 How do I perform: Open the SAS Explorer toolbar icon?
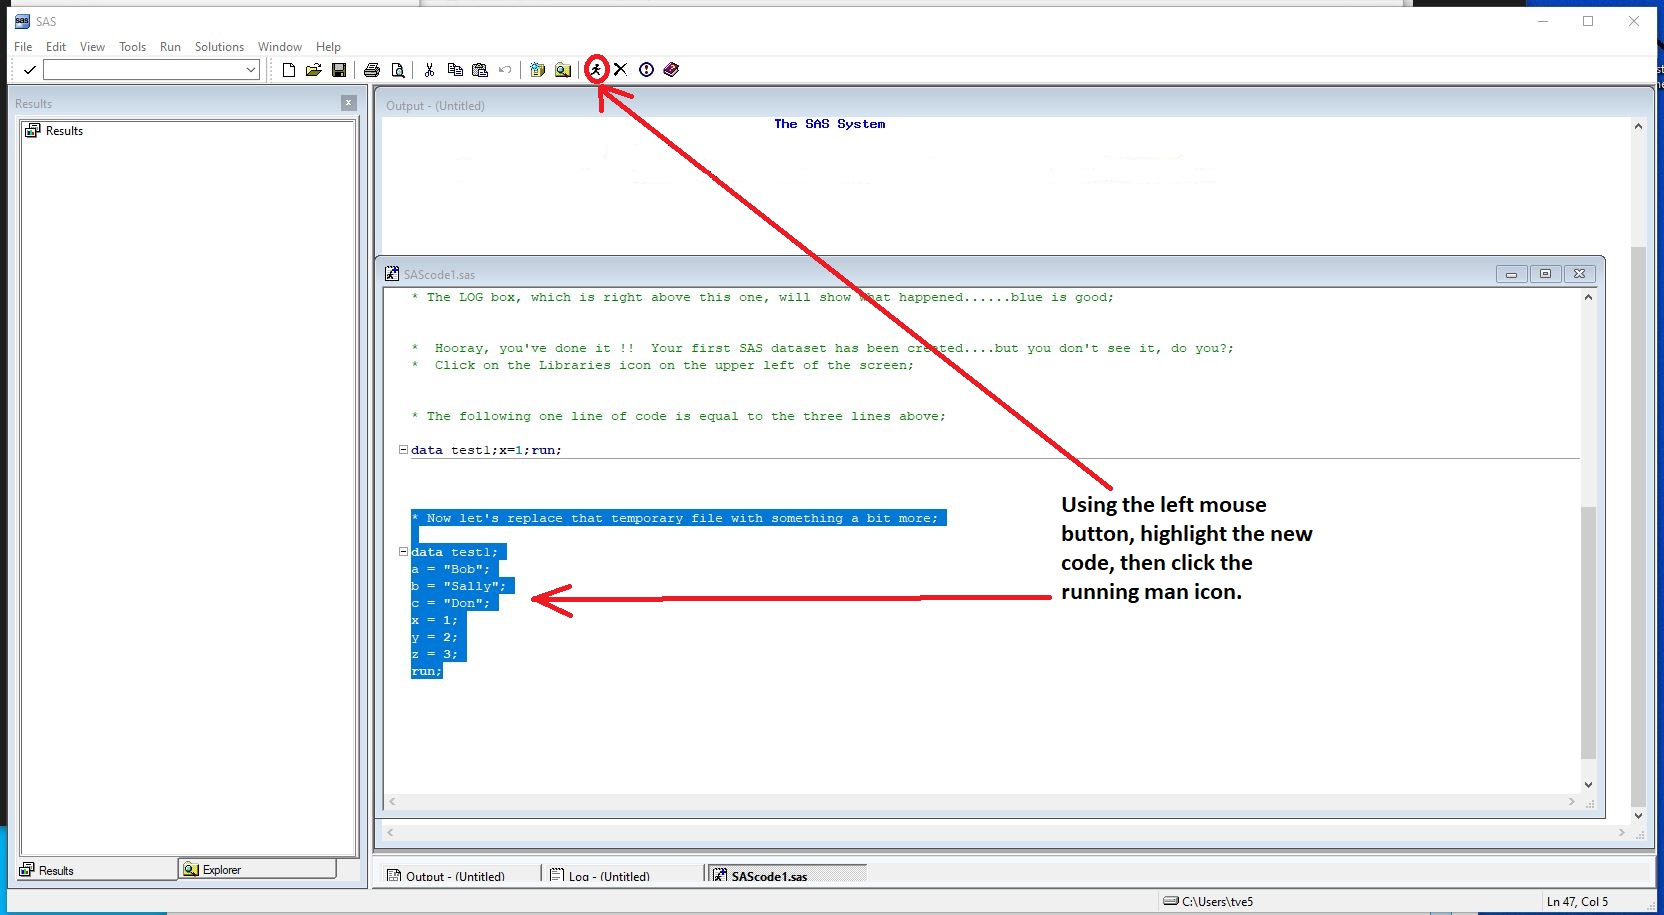(x=563, y=70)
